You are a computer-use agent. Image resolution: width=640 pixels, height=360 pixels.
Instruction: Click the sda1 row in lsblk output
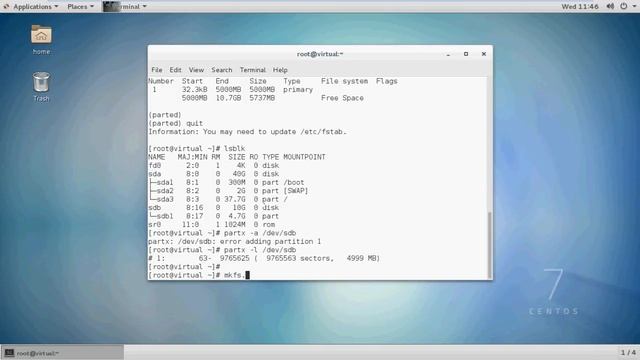pyautogui.click(x=227, y=182)
